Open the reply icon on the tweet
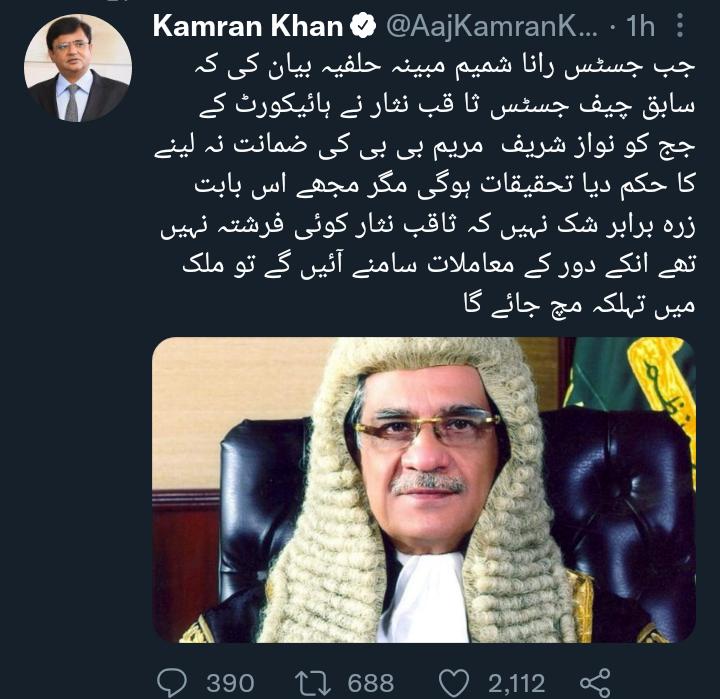 click(172, 683)
